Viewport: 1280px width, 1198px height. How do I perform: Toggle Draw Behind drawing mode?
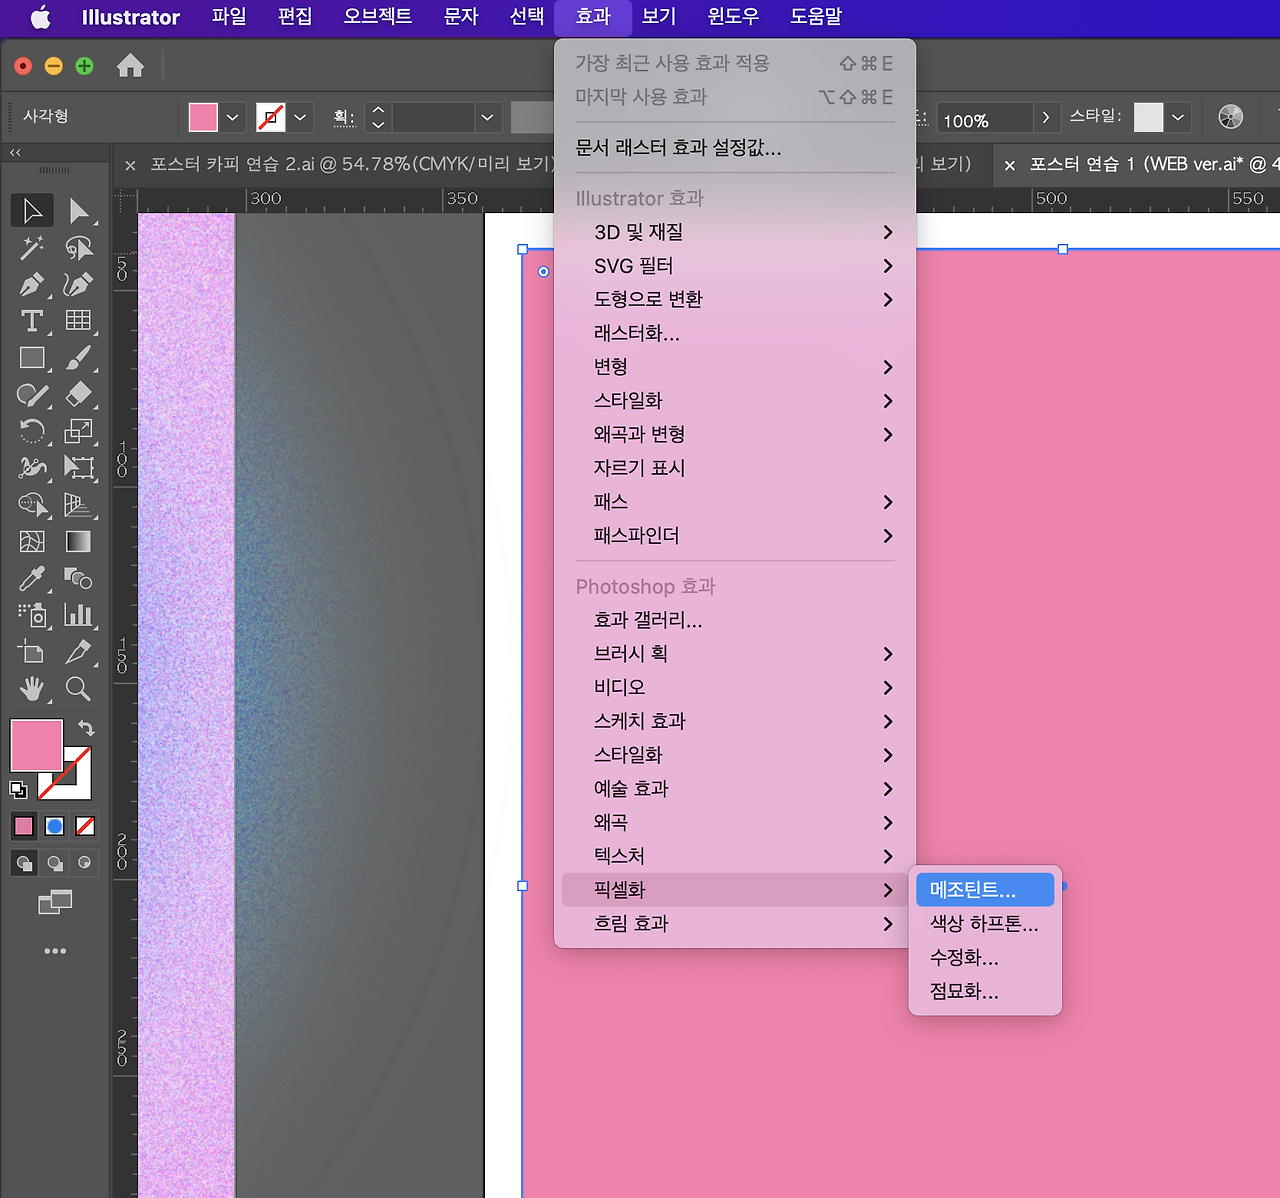click(52, 863)
